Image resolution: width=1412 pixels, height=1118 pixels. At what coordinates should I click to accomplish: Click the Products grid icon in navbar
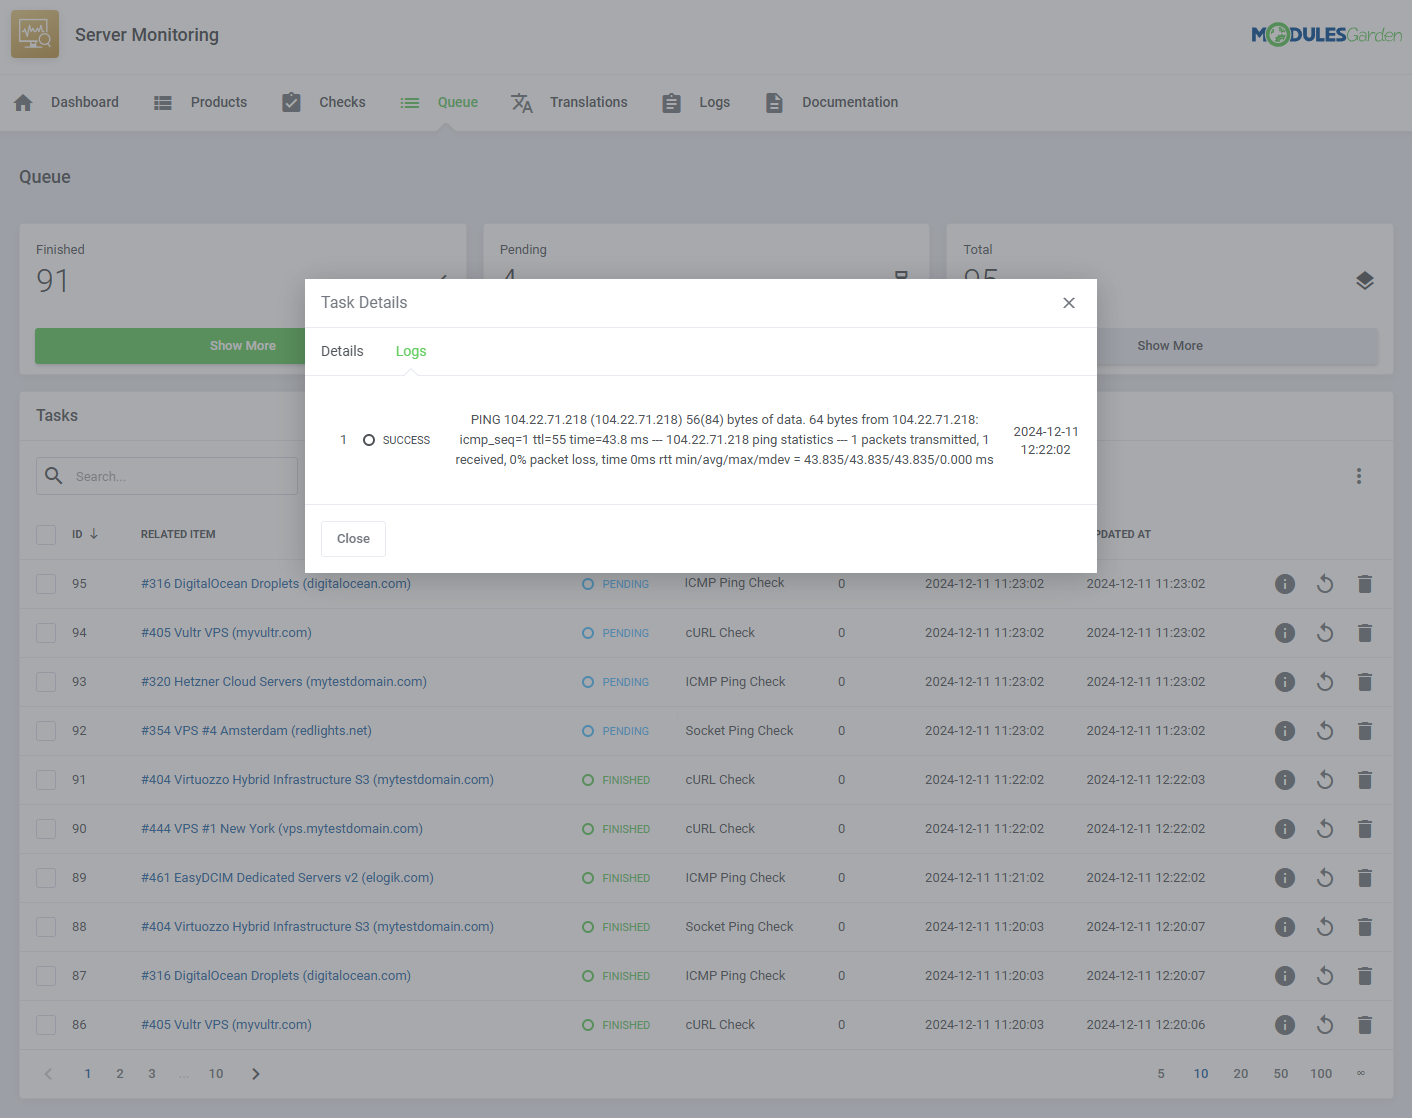[x=162, y=102]
